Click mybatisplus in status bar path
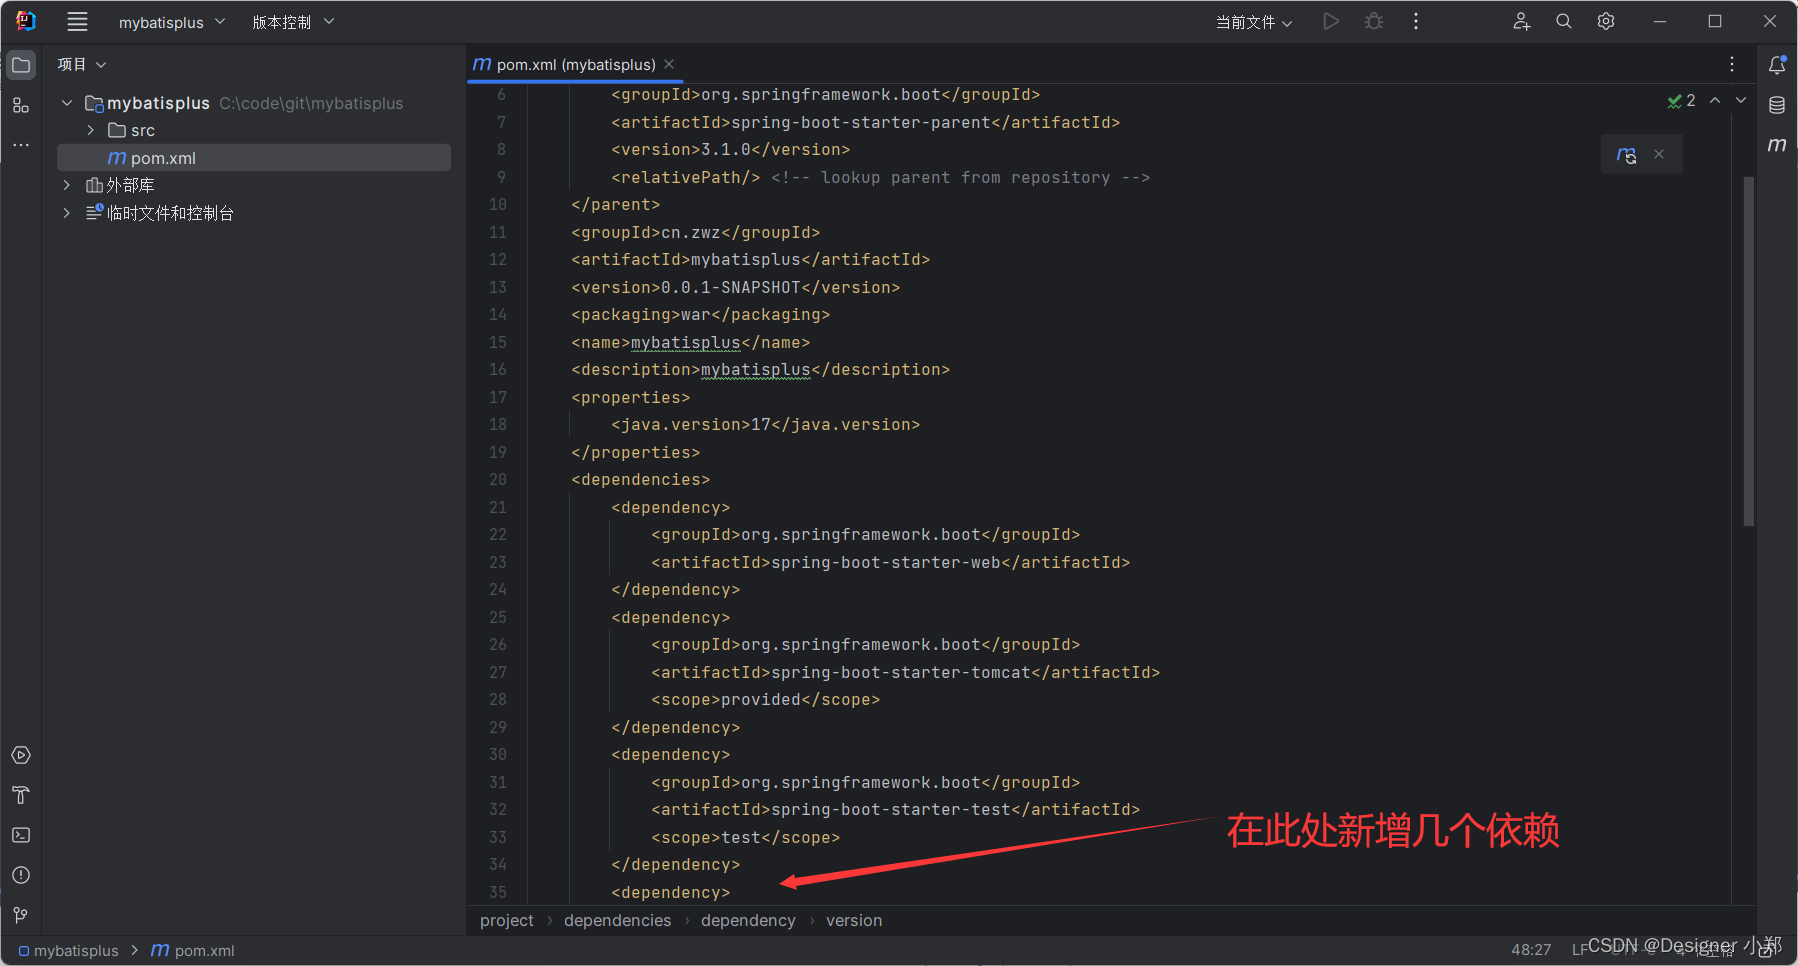This screenshot has height=966, width=1798. (x=68, y=951)
